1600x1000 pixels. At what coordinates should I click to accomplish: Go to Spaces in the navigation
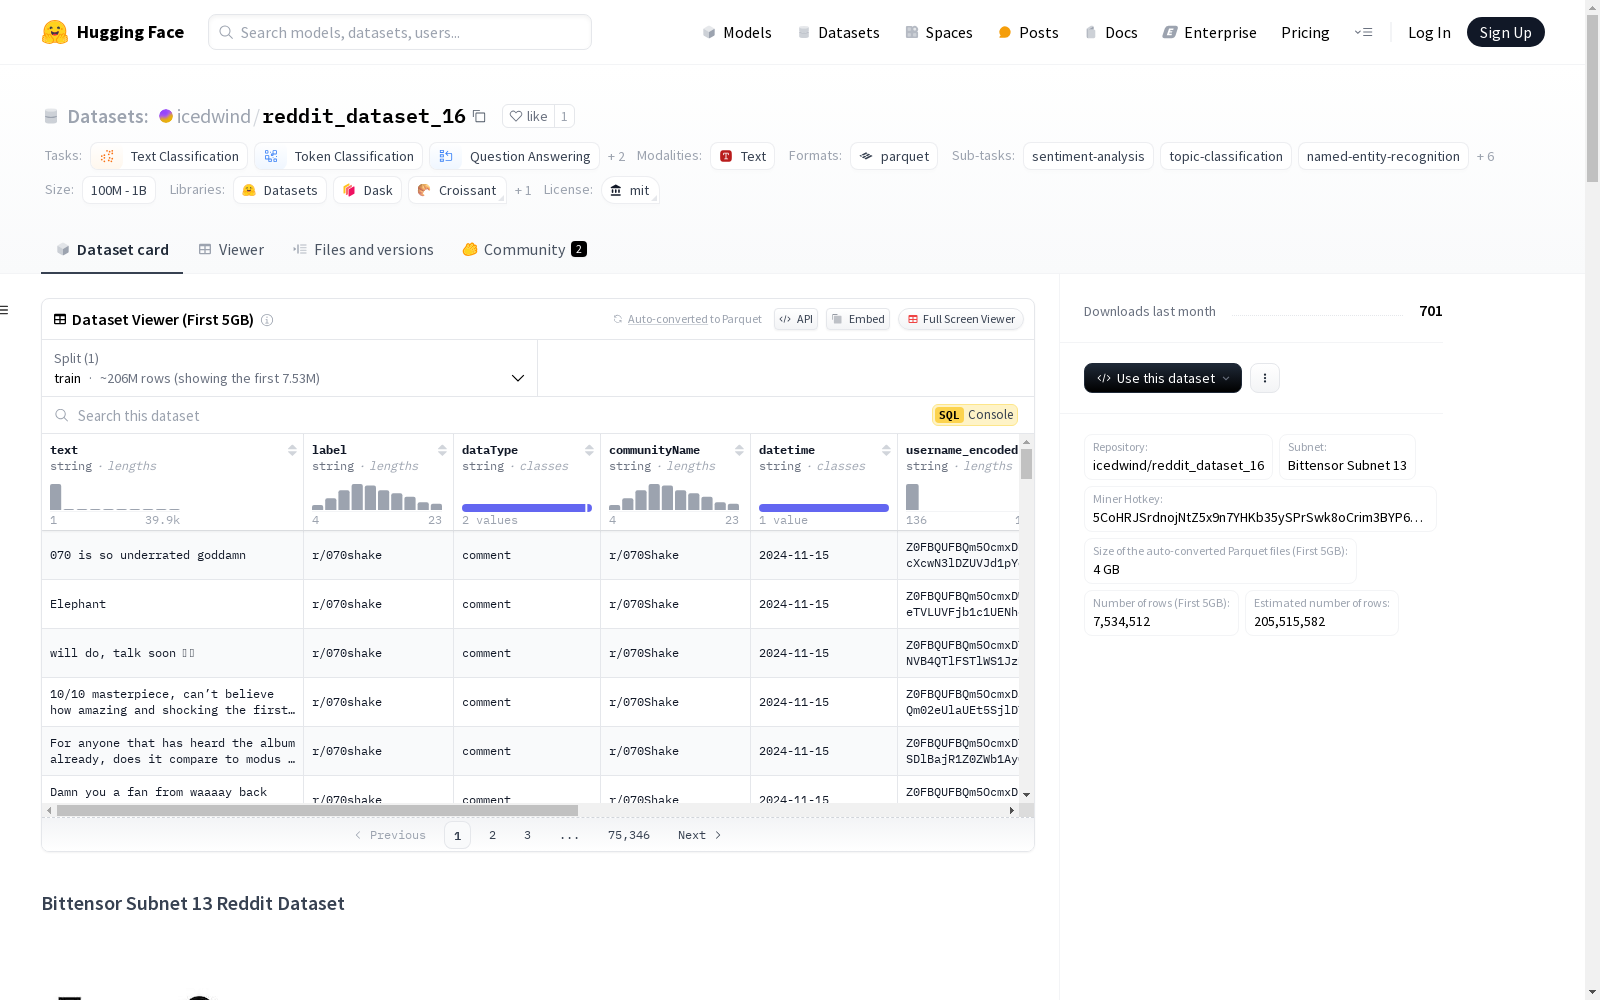coord(939,32)
